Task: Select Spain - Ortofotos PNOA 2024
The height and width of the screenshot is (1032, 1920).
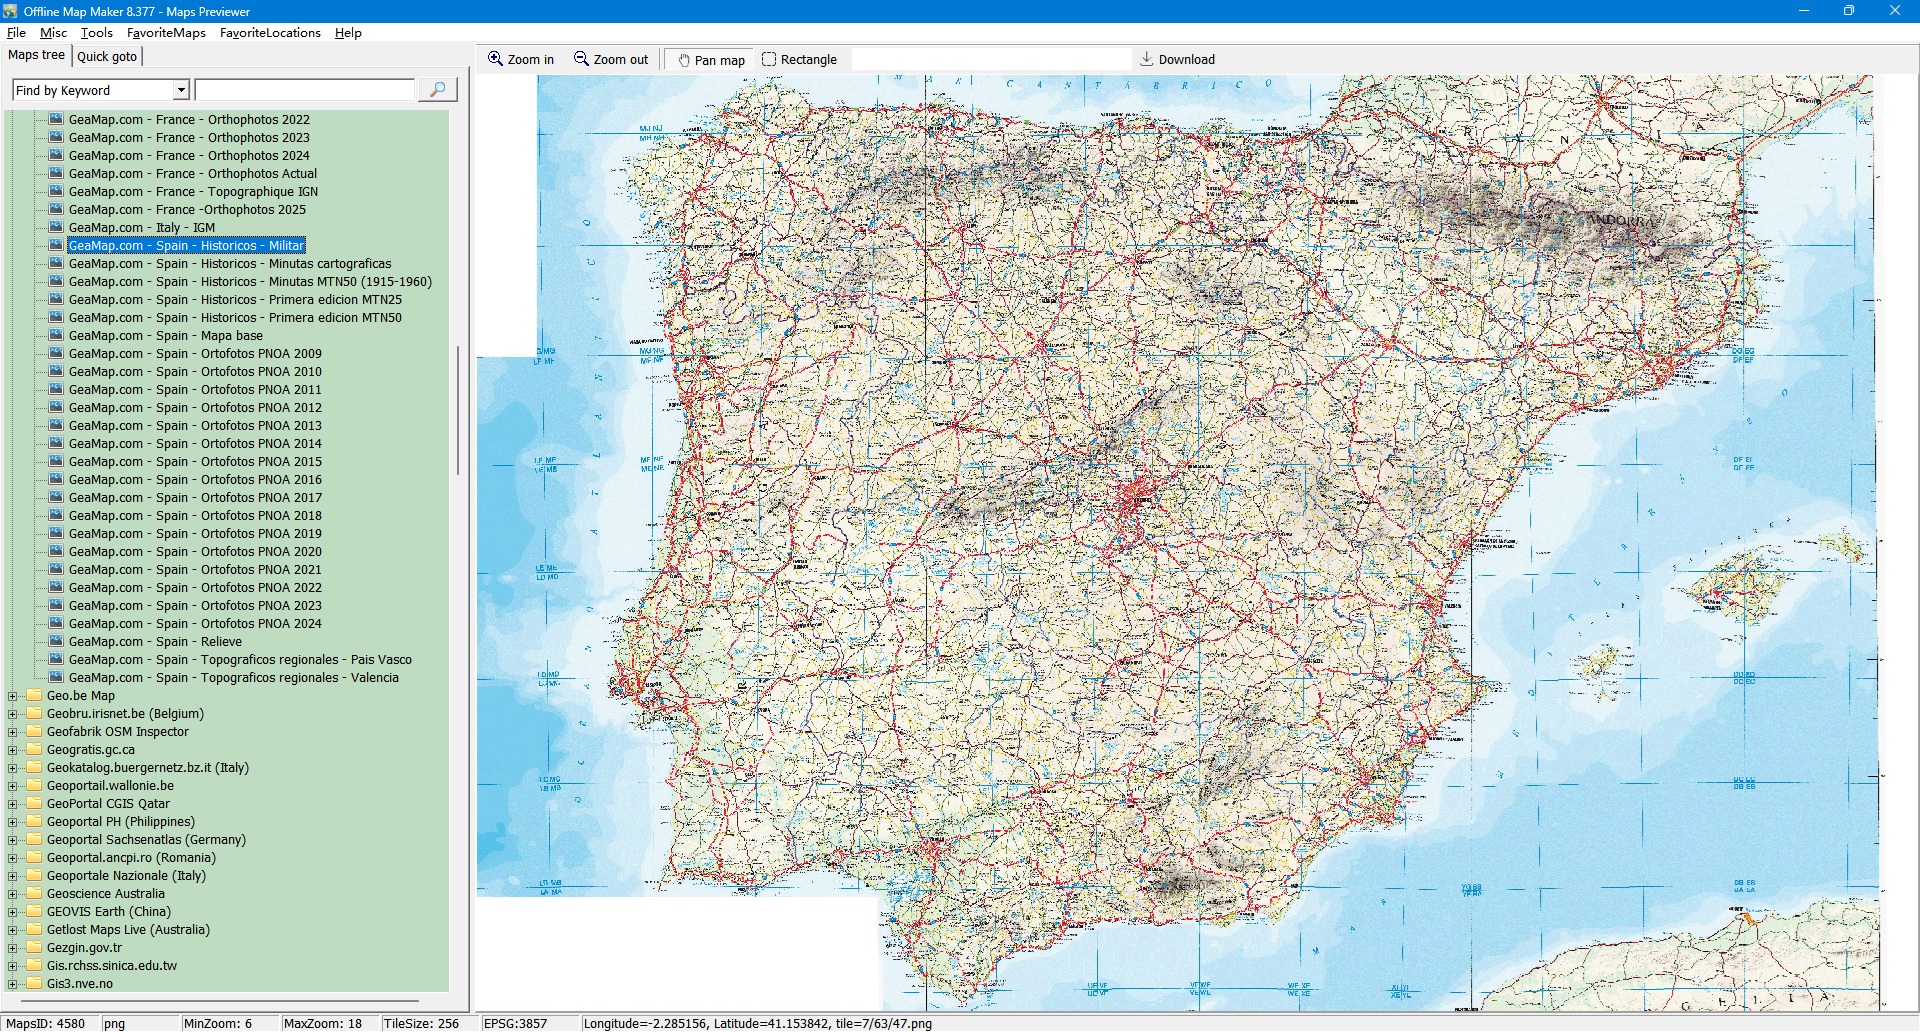Action: 195,624
